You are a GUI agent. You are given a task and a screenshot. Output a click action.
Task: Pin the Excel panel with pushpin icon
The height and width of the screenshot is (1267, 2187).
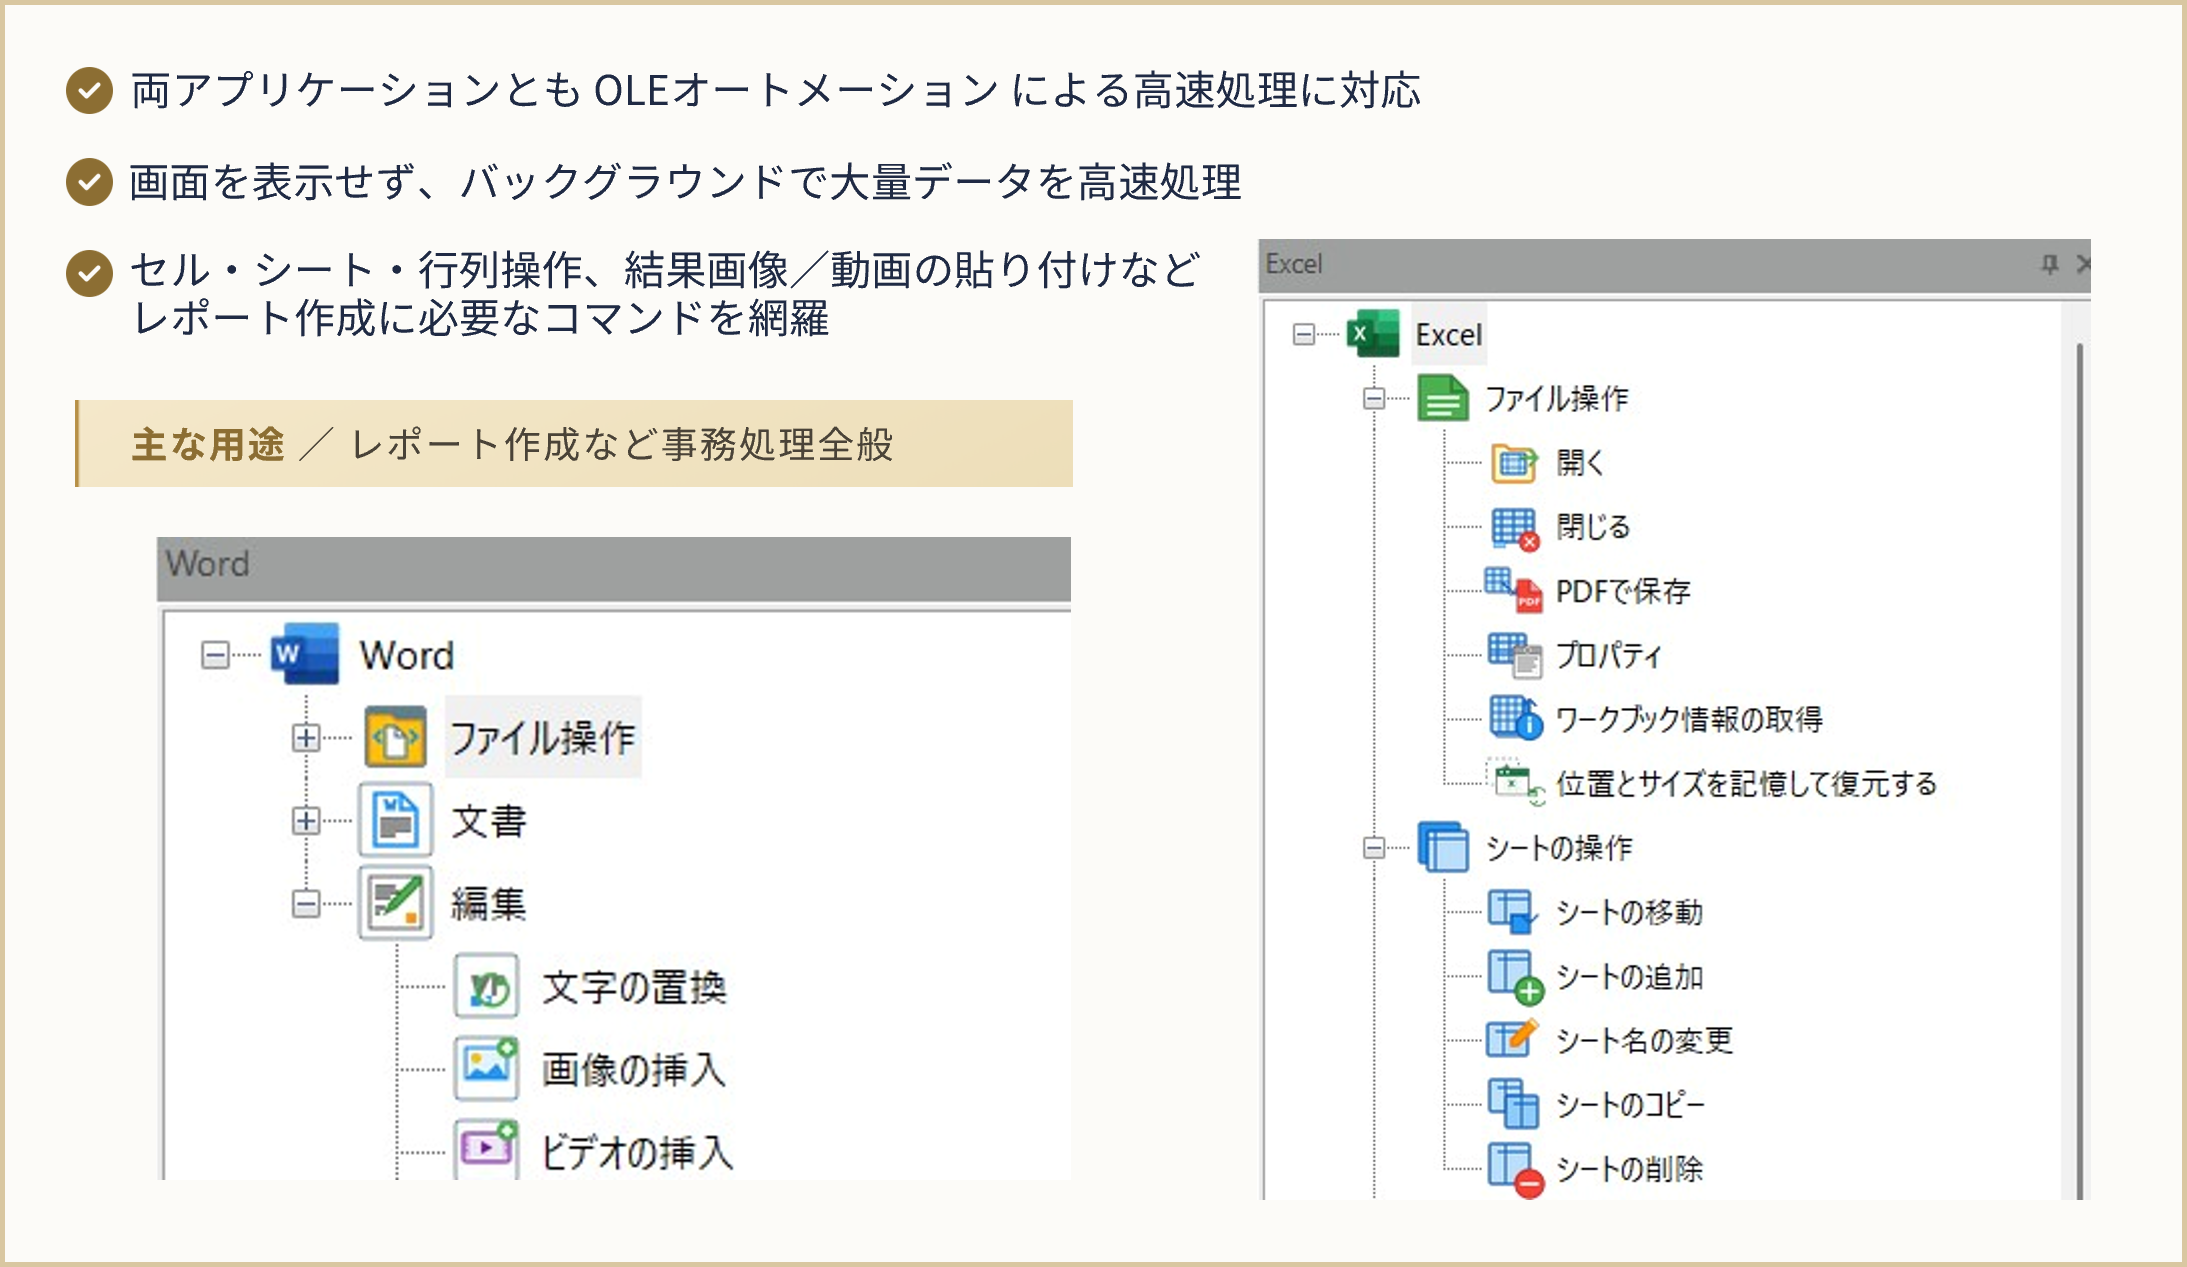[x=2049, y=264]
